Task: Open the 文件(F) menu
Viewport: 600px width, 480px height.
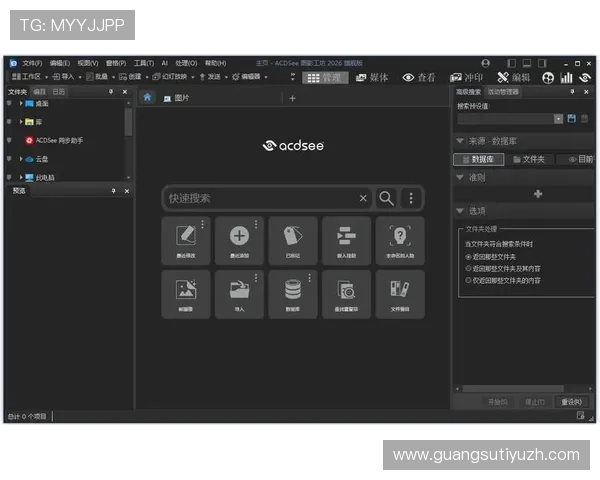Action: 32,63
